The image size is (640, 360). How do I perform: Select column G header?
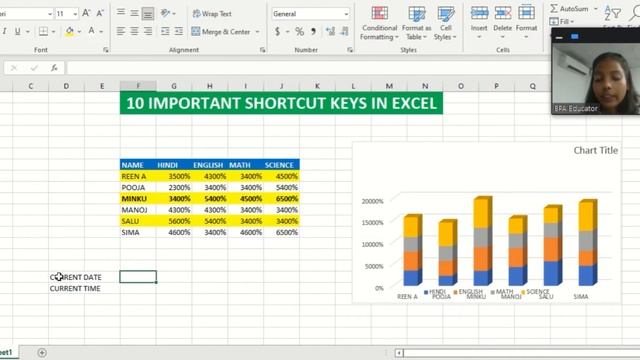coord(174,86)
